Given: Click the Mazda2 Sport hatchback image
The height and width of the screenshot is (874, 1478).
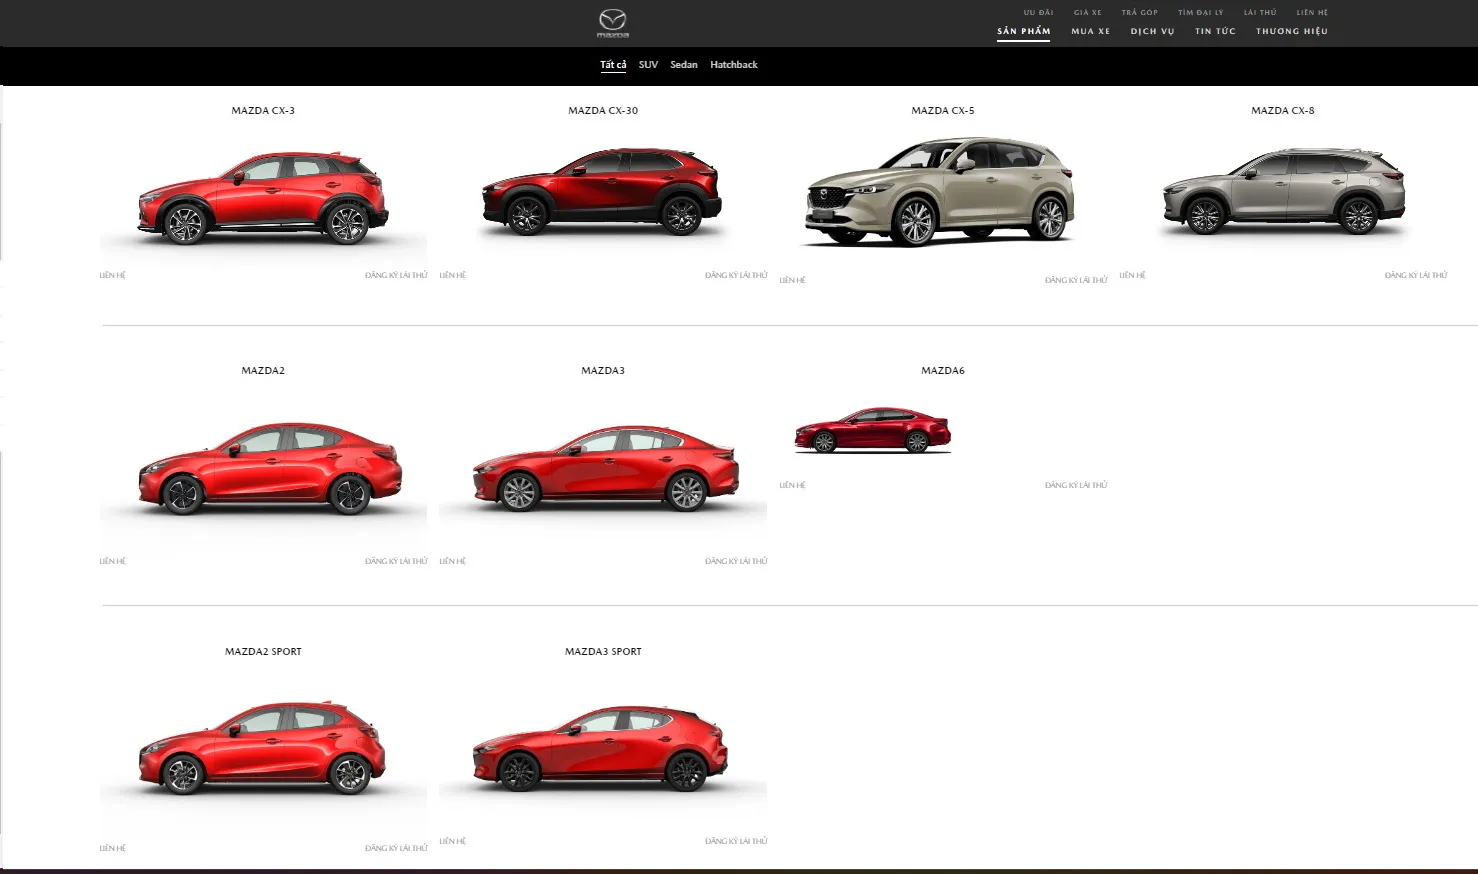Looking at the screenshot, I should (x=262, y=747).
